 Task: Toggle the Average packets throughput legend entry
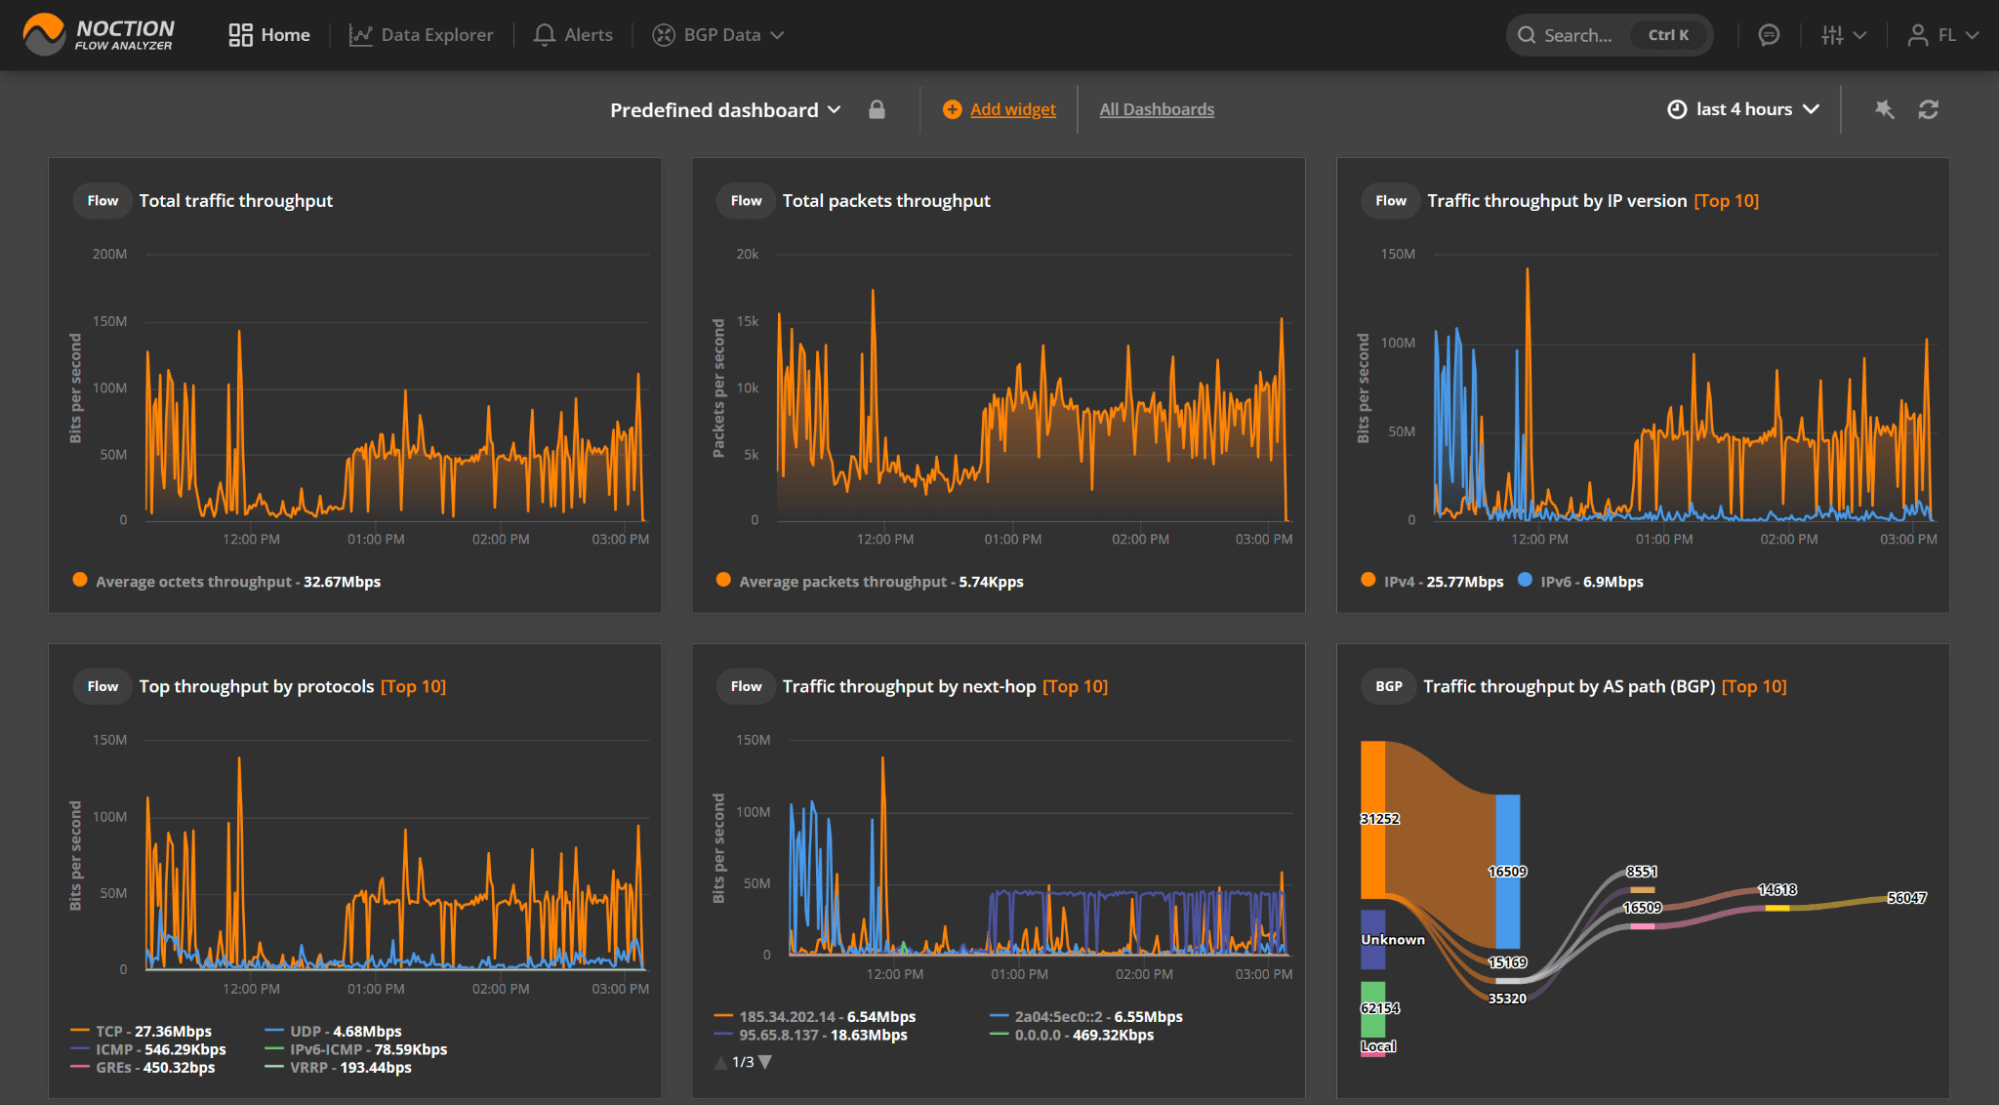[x=870, y=581]
